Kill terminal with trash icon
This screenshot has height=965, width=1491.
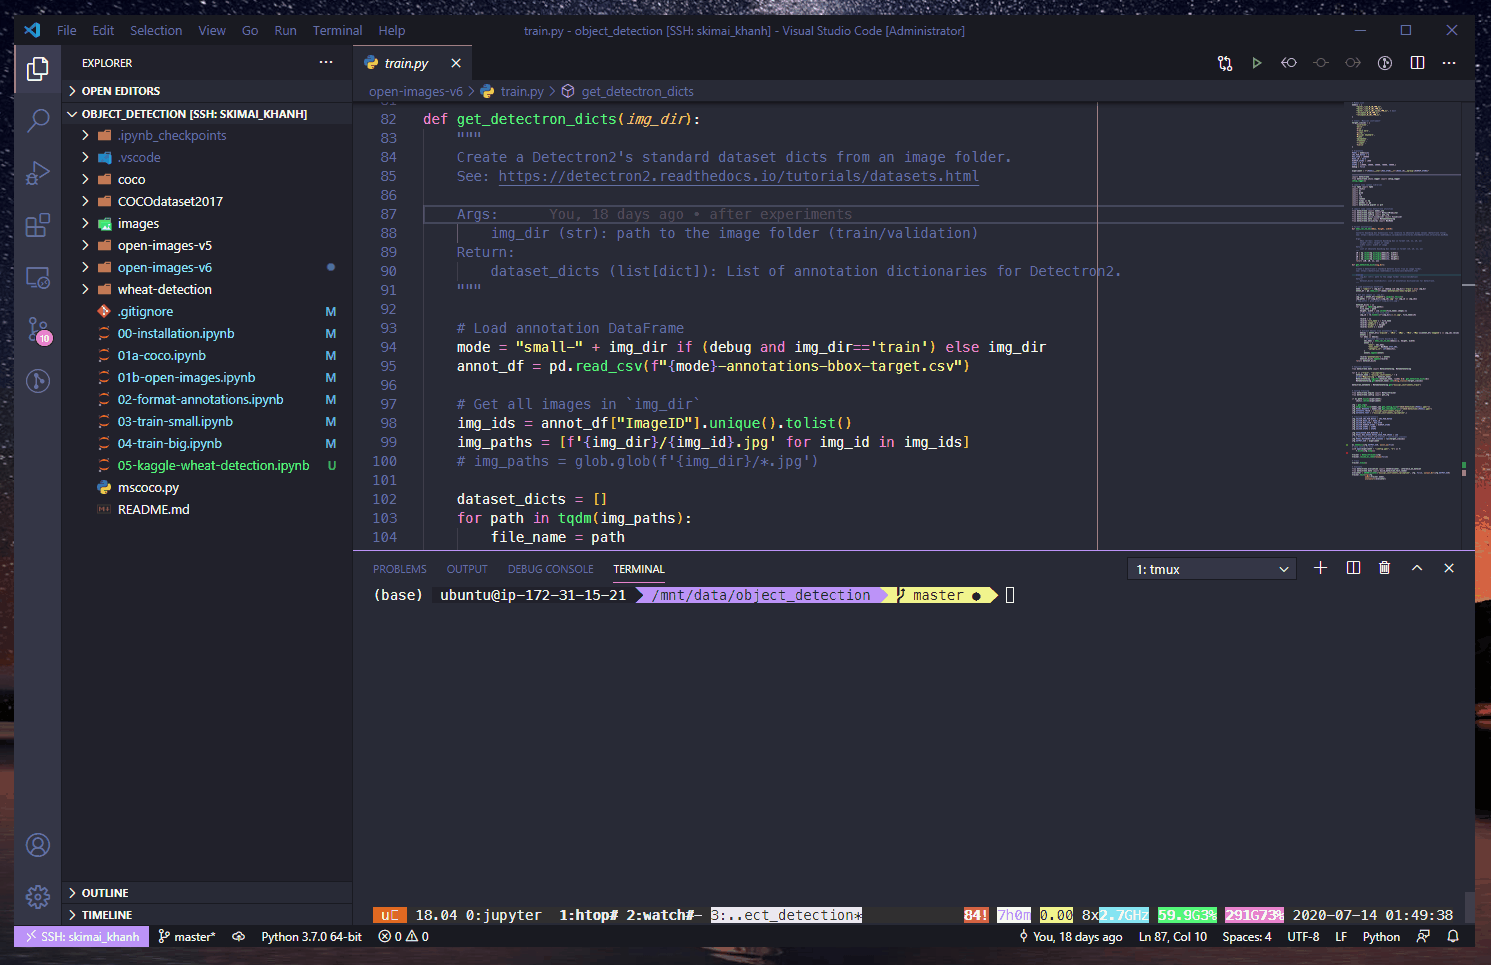pos(1384,568)
